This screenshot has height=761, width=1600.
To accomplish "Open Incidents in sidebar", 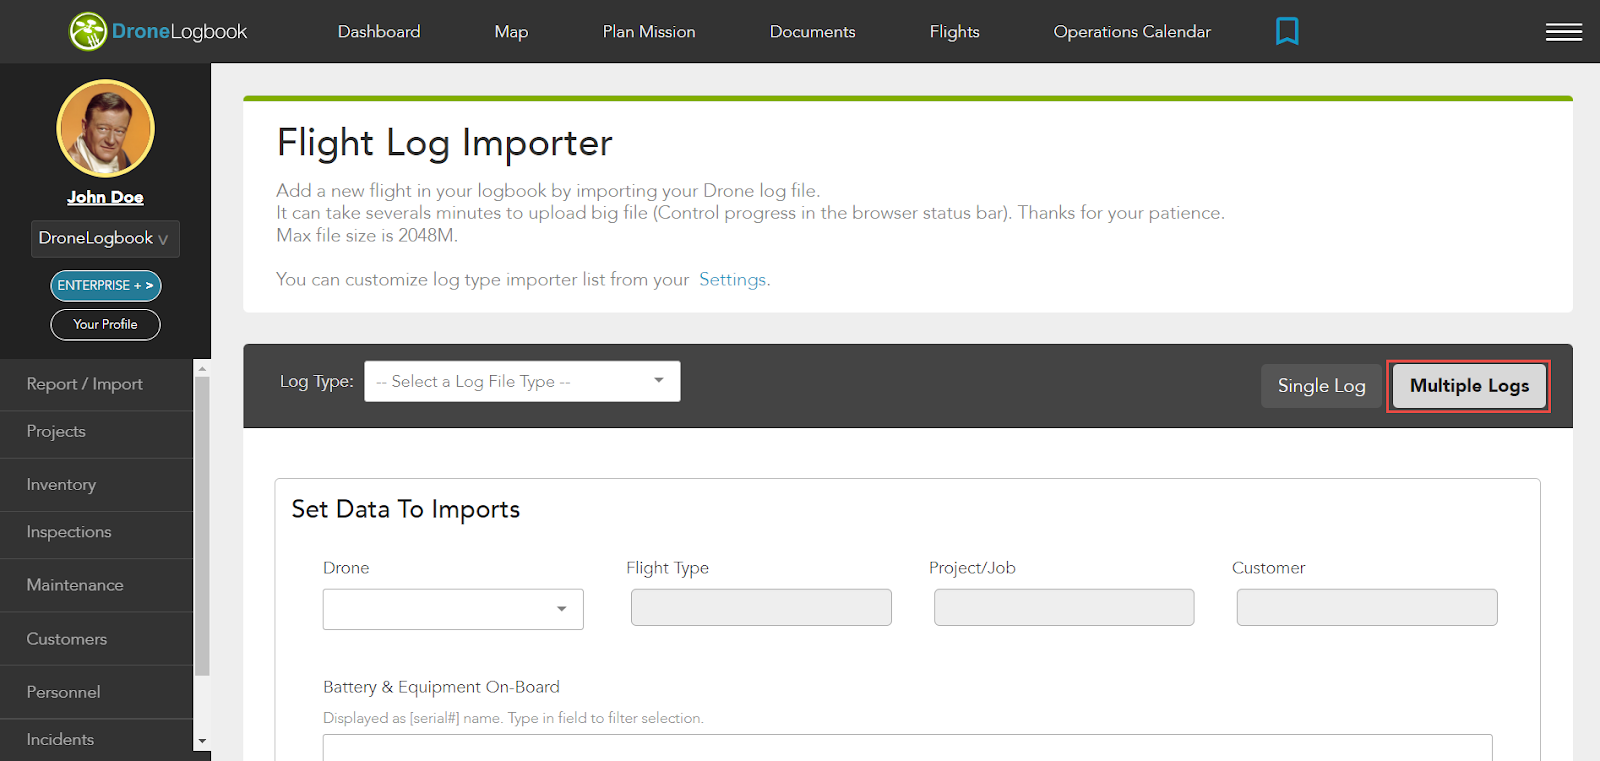I will [x=96, y=740].
